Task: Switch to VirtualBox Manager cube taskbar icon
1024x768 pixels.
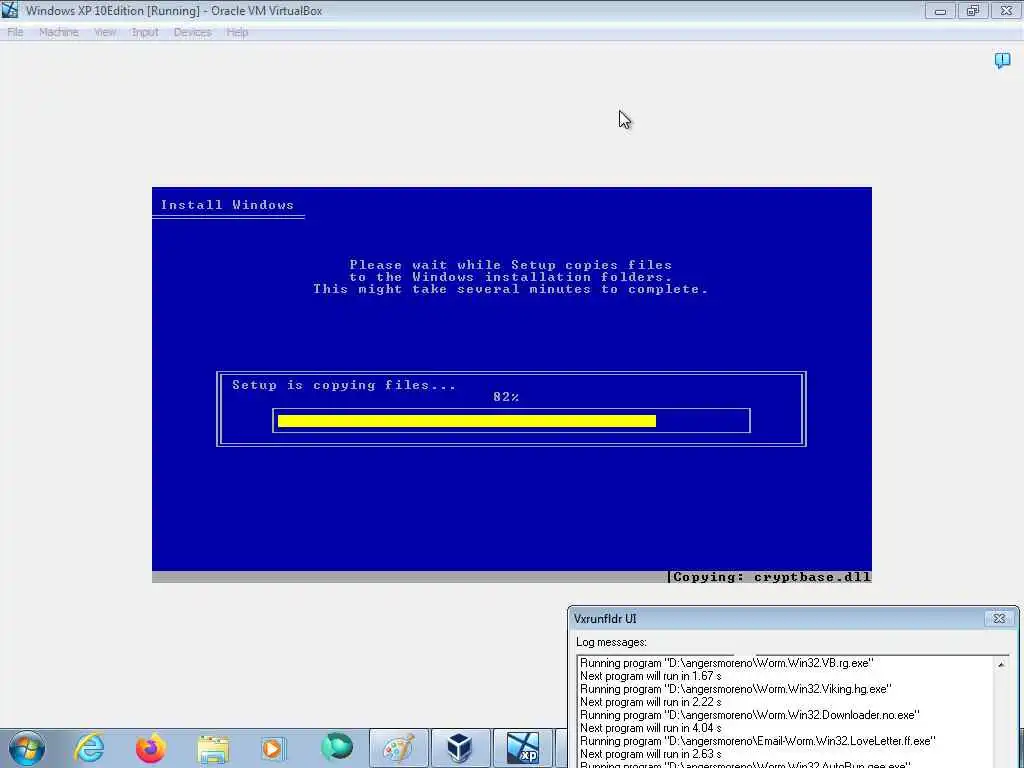Action: tap(460, 748)
